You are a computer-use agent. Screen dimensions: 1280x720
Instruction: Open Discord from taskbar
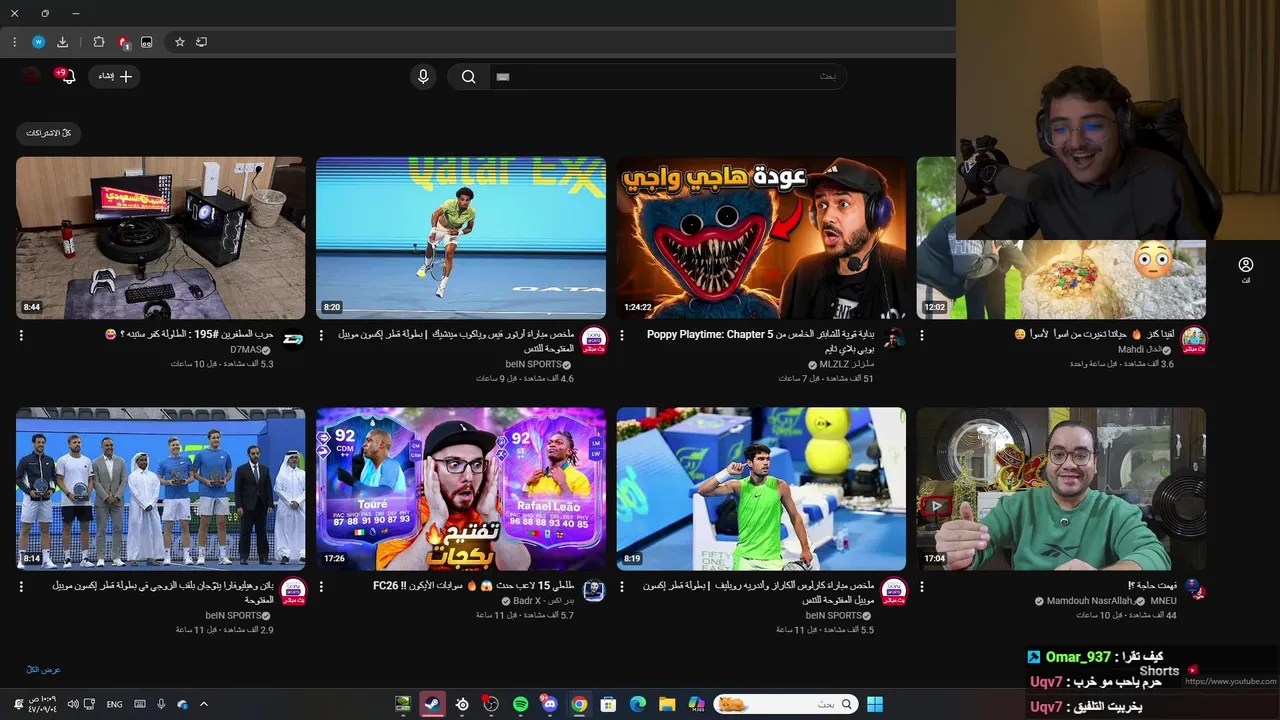(x=549, y=704)
